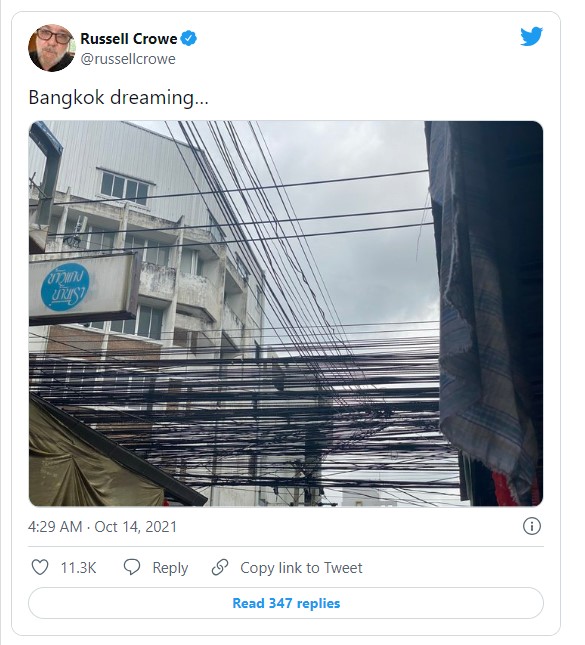Image resolution: width=585 pixels, height=645 pixels.
Task: Open the Bangkok power lines photo
Action: [286, 313]
